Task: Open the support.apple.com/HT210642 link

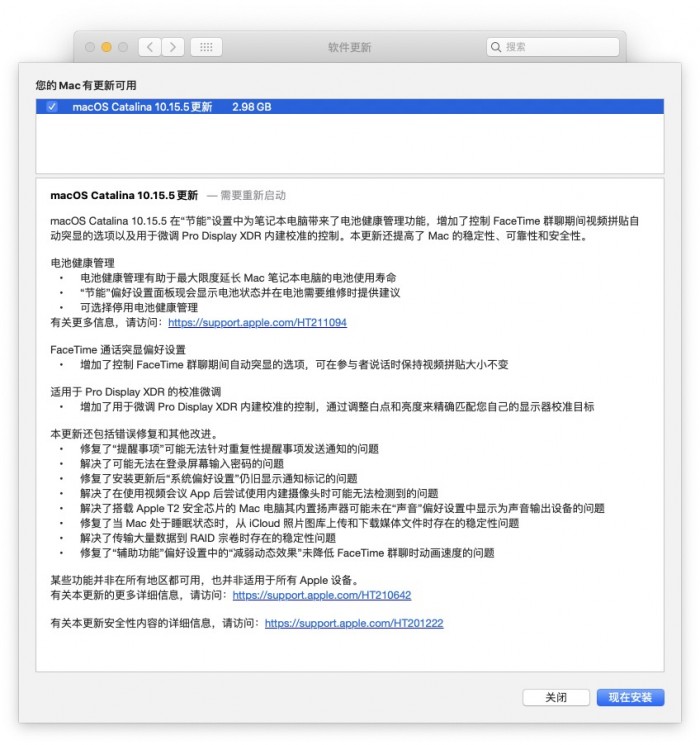Action: point(322,595)
